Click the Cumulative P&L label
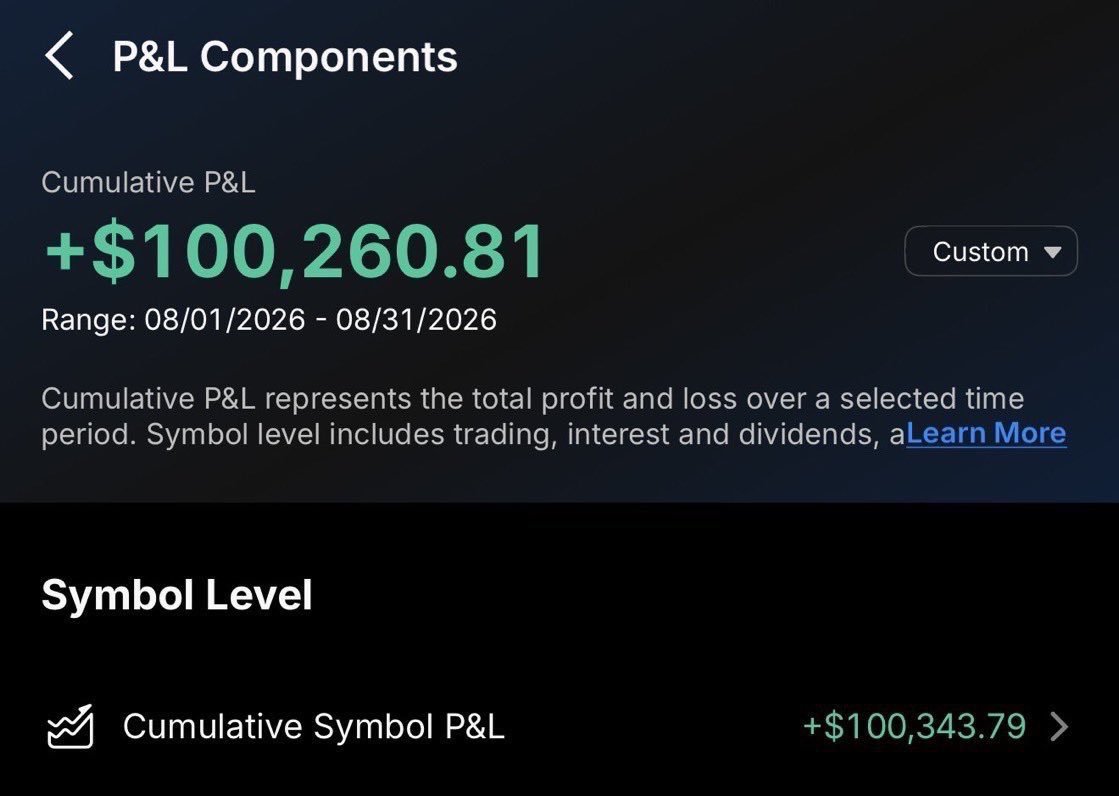1119x796 pixels. [148, 183]
